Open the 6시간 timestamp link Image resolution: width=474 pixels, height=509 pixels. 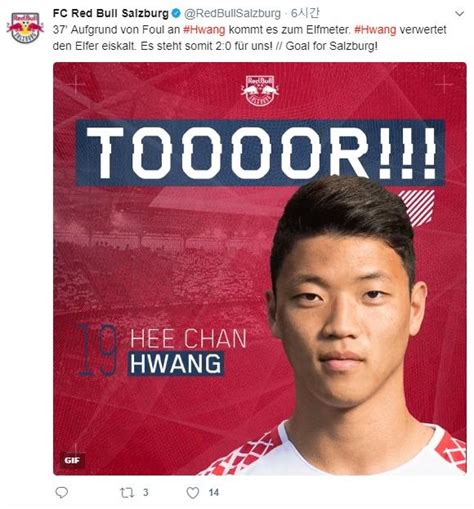tap(305, 13)
